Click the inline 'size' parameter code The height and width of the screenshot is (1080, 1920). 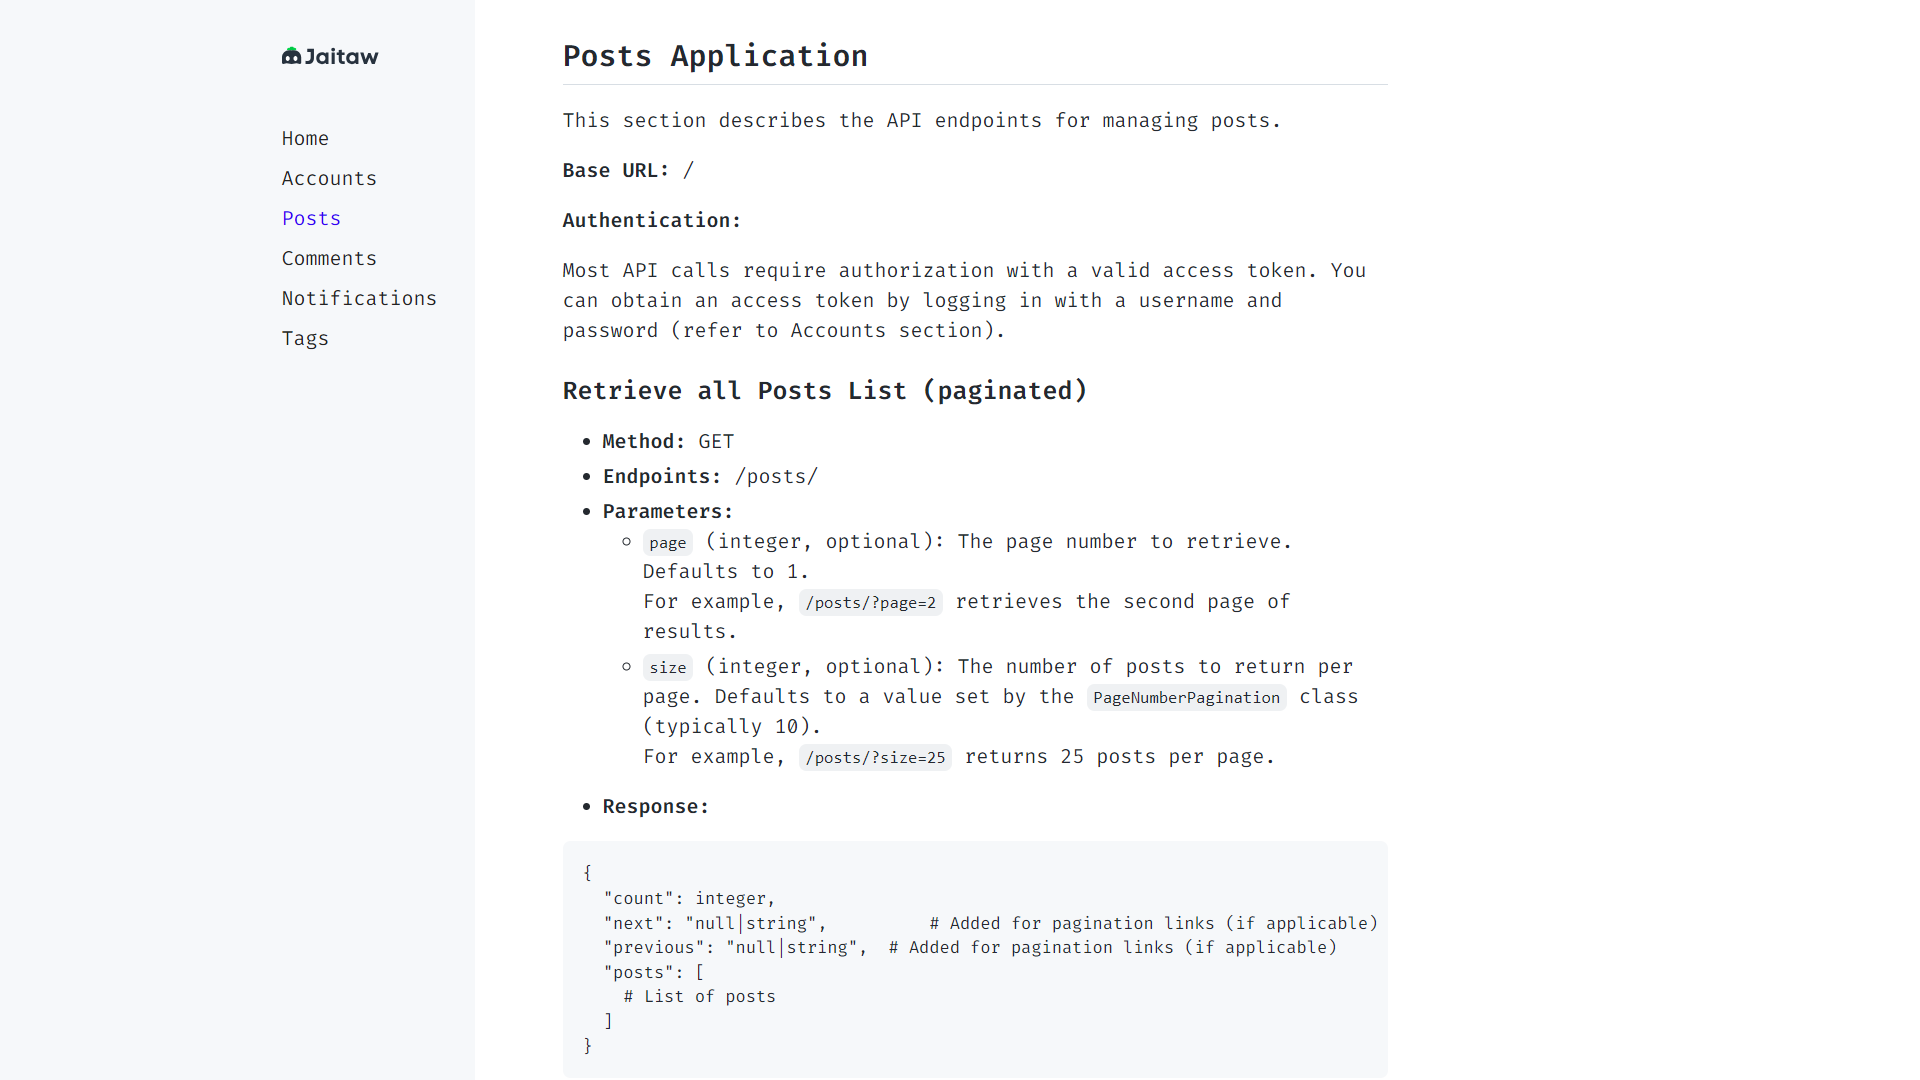point(667,667)
